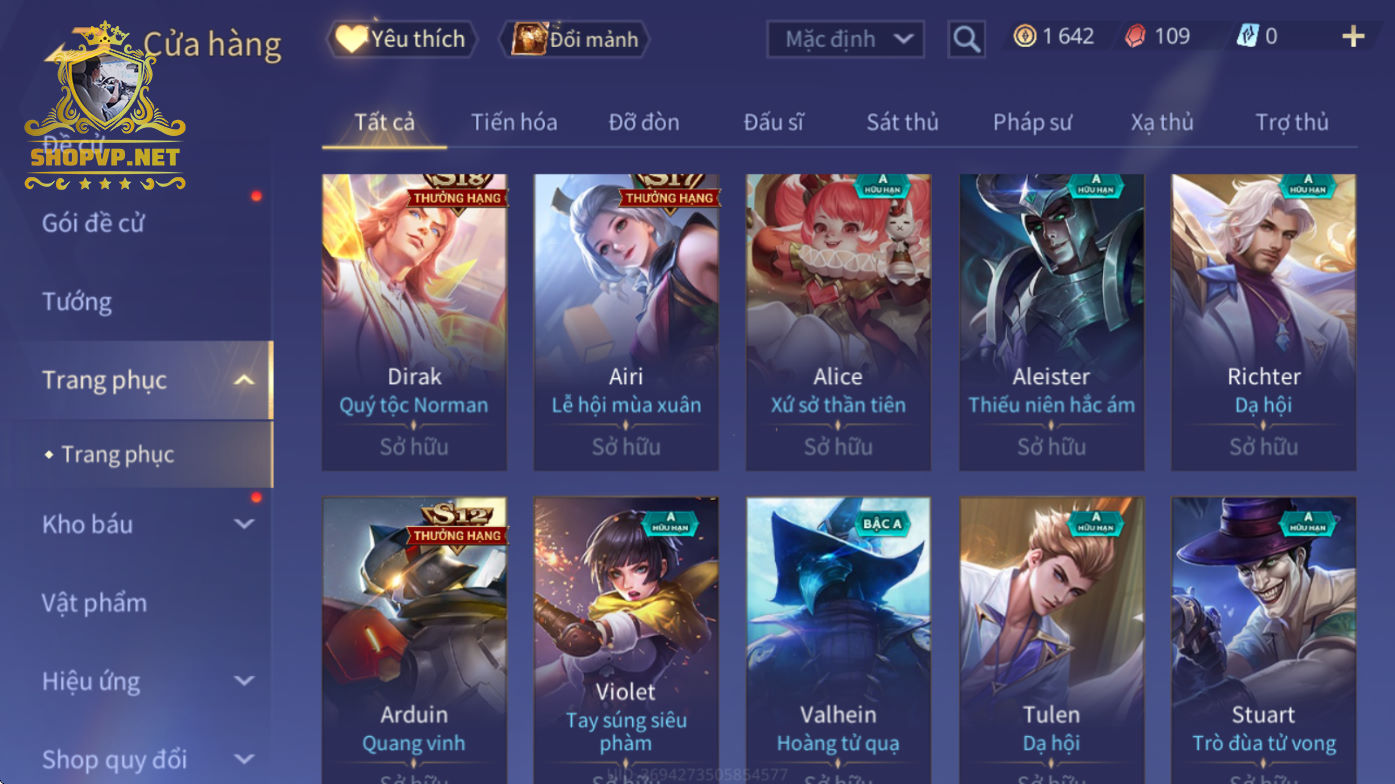Expand the Kho báu sidebar section

[243, 524]
